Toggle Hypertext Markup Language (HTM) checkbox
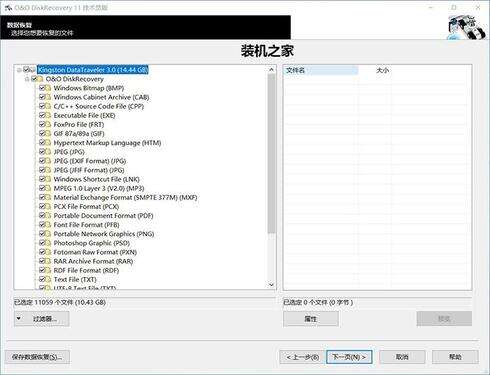Screen dimensions: 490x375 click(x=42, y=143)
